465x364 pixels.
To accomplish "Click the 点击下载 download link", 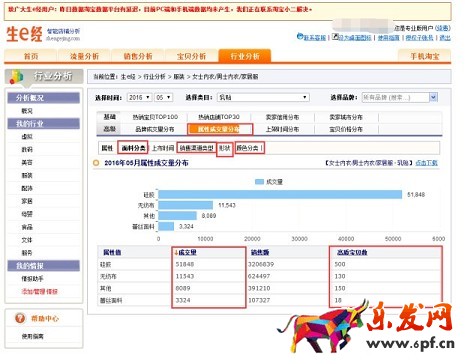I will coord(426,163).
